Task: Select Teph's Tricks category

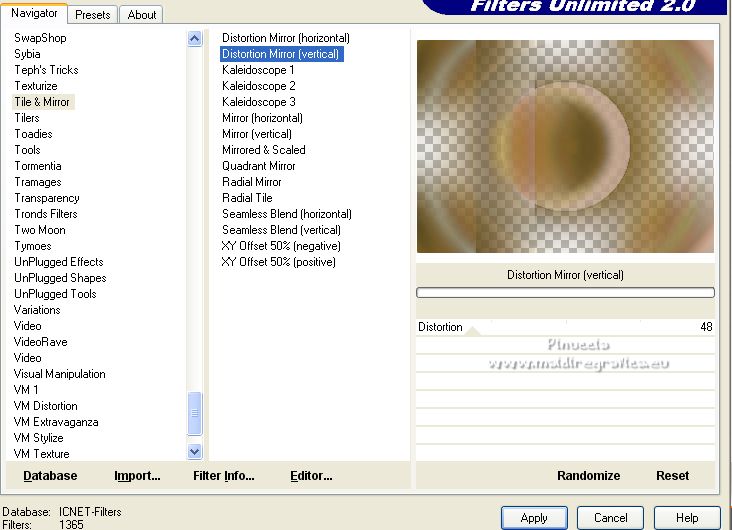Action: click(46, 70)
